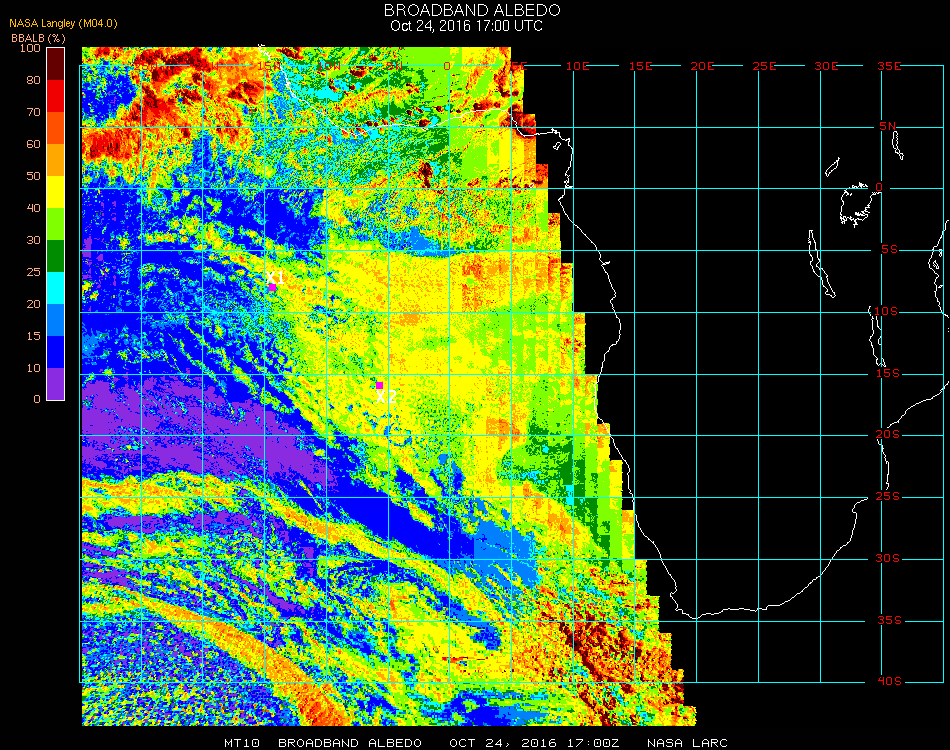
Task: Select the dark red 80-100 colorbar swatch
Action: click(x=56, y=64)
